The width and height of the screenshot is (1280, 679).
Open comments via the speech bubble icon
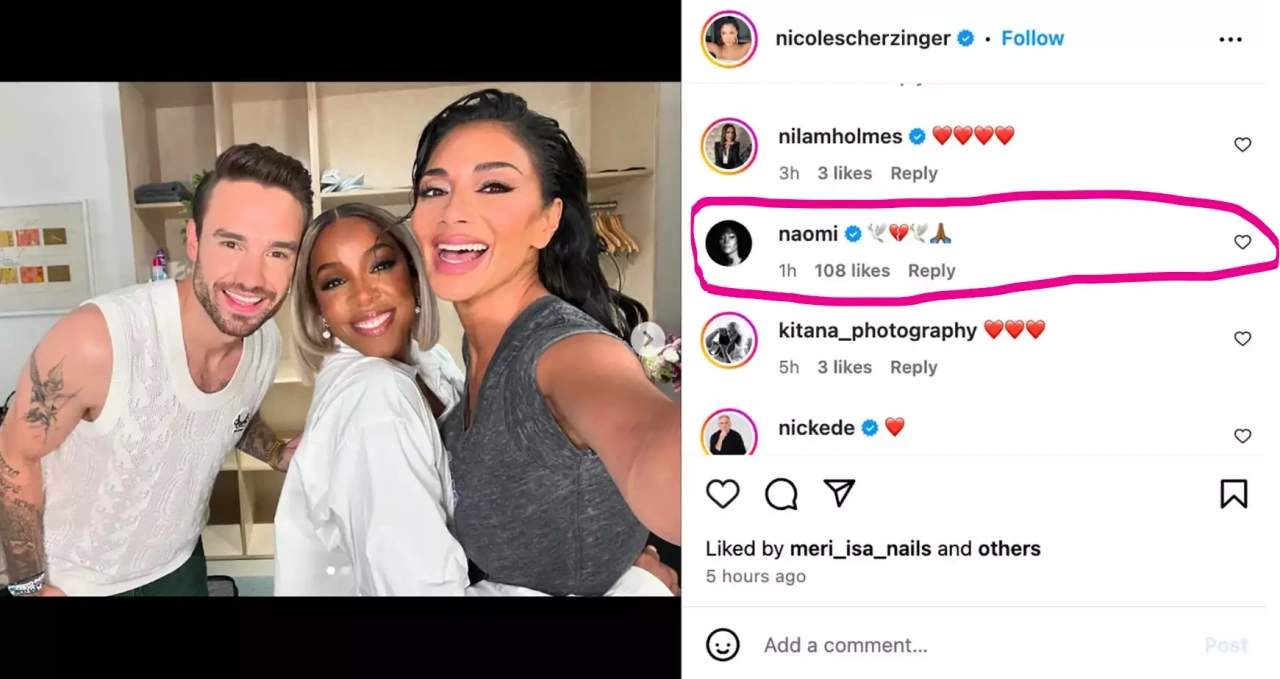(781, 494)
